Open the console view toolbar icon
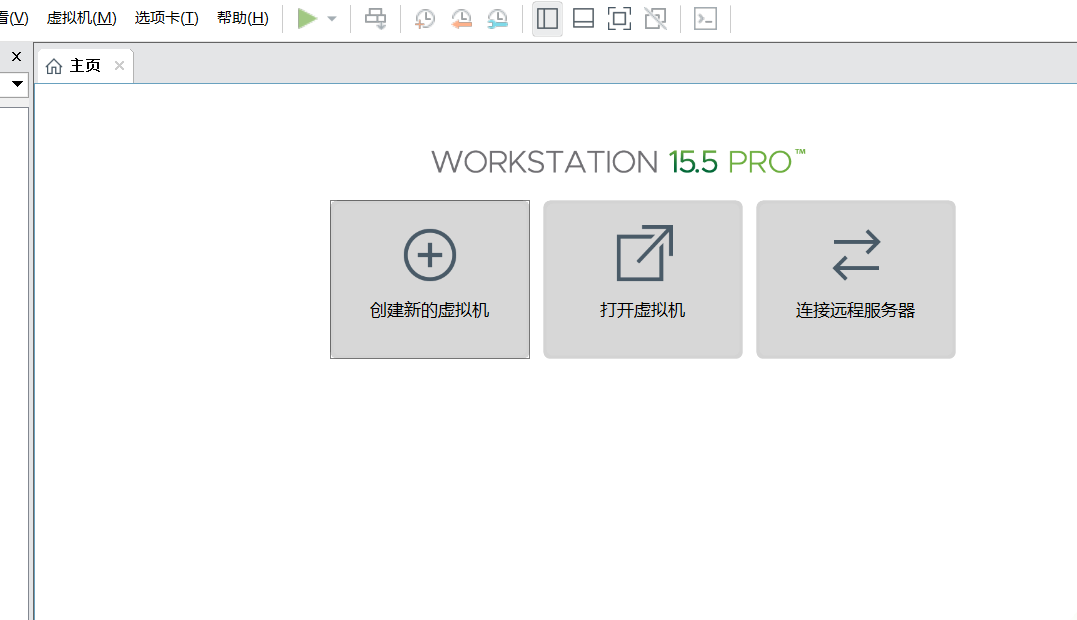The height and width of the screenshot is (620, 1077). 705,19
